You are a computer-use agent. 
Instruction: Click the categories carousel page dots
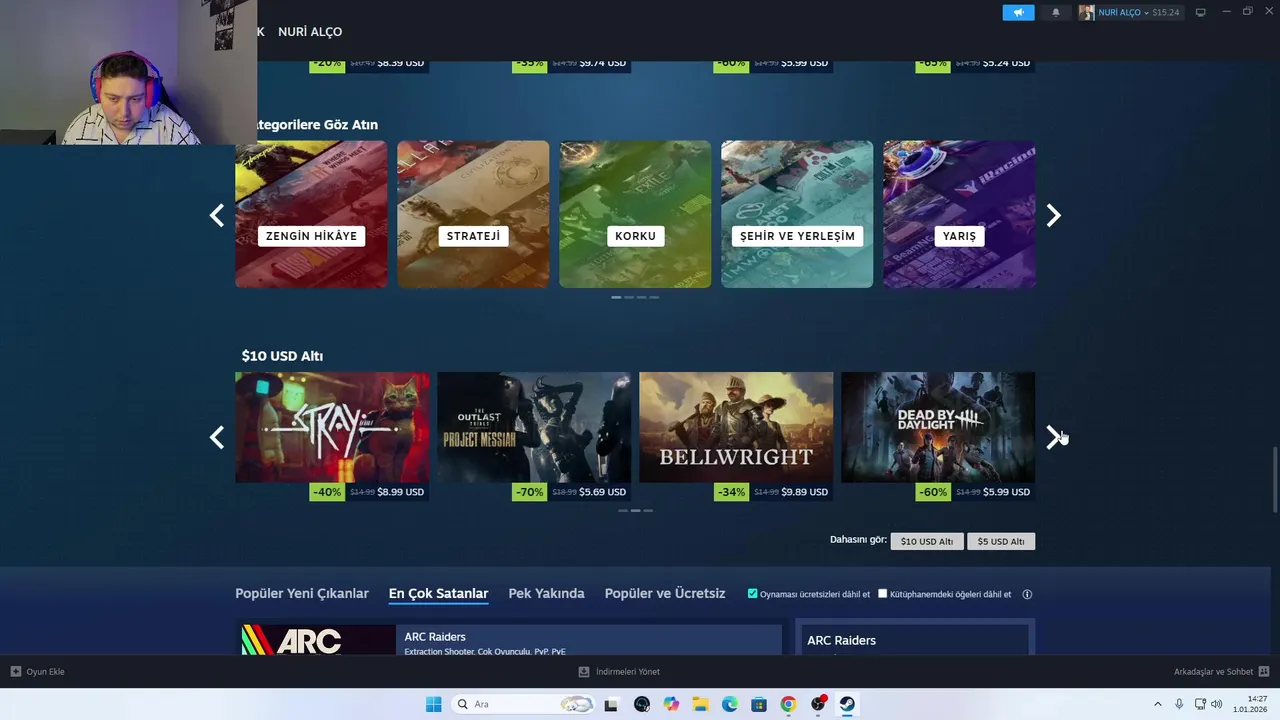pyautogui.click(x=635, y=297)
